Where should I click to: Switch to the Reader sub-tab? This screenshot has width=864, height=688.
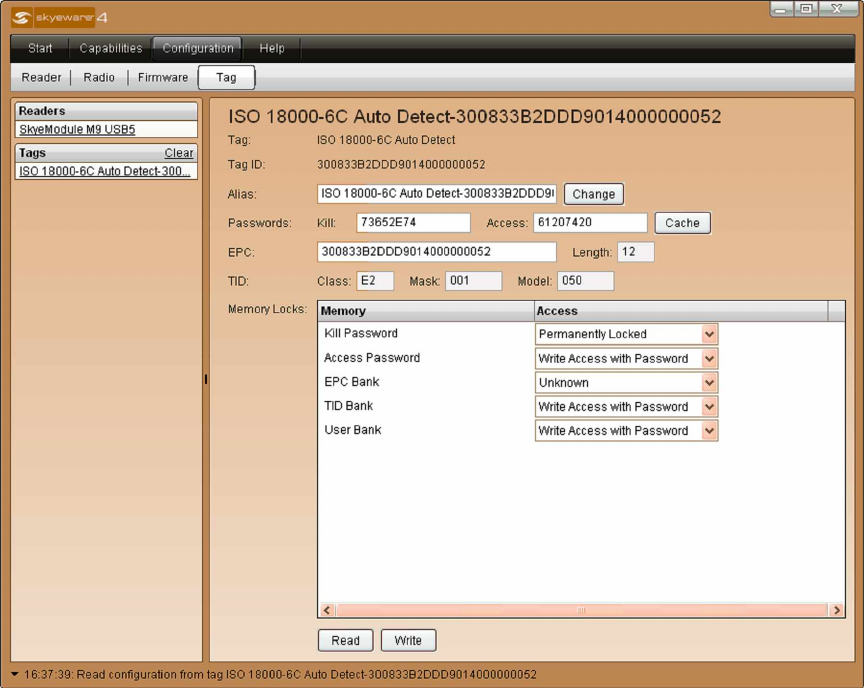(41, 78)
